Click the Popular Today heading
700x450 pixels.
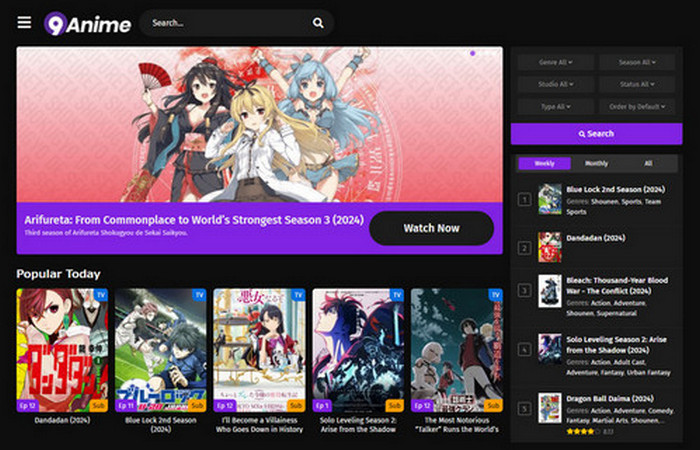58,274
